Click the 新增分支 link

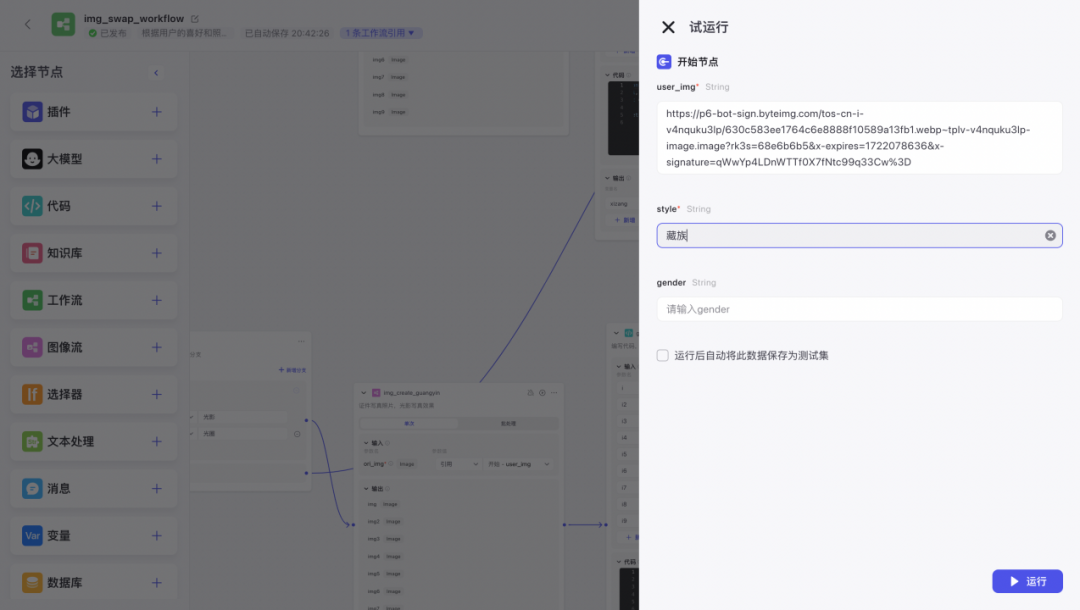click(293, 370)
